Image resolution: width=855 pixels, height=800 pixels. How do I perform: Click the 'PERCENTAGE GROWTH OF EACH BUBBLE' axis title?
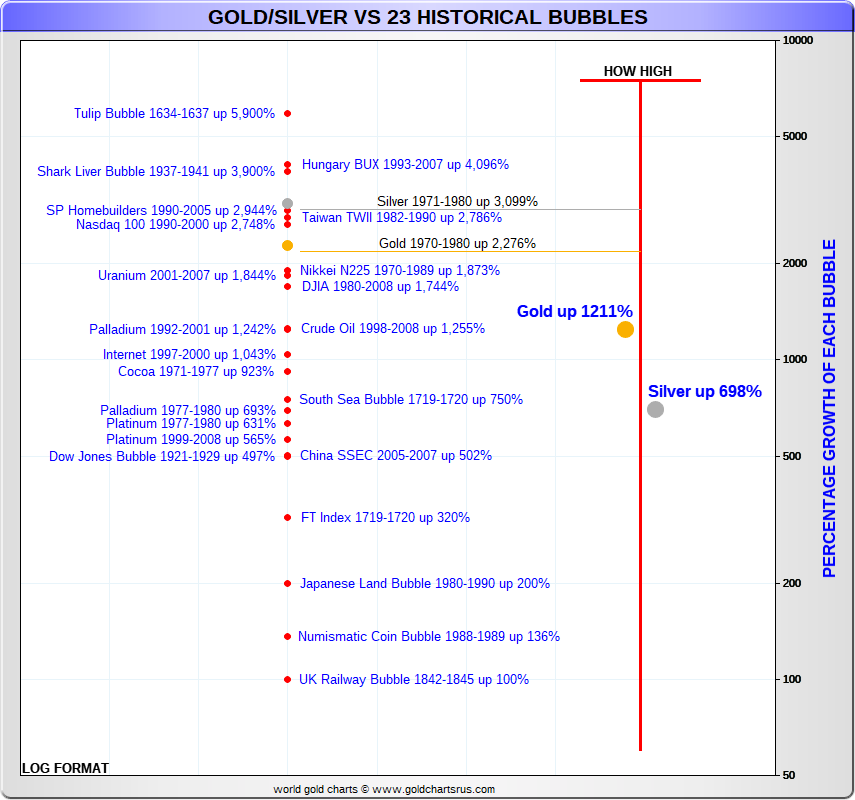pyautogui.click(x=829, y=408)
